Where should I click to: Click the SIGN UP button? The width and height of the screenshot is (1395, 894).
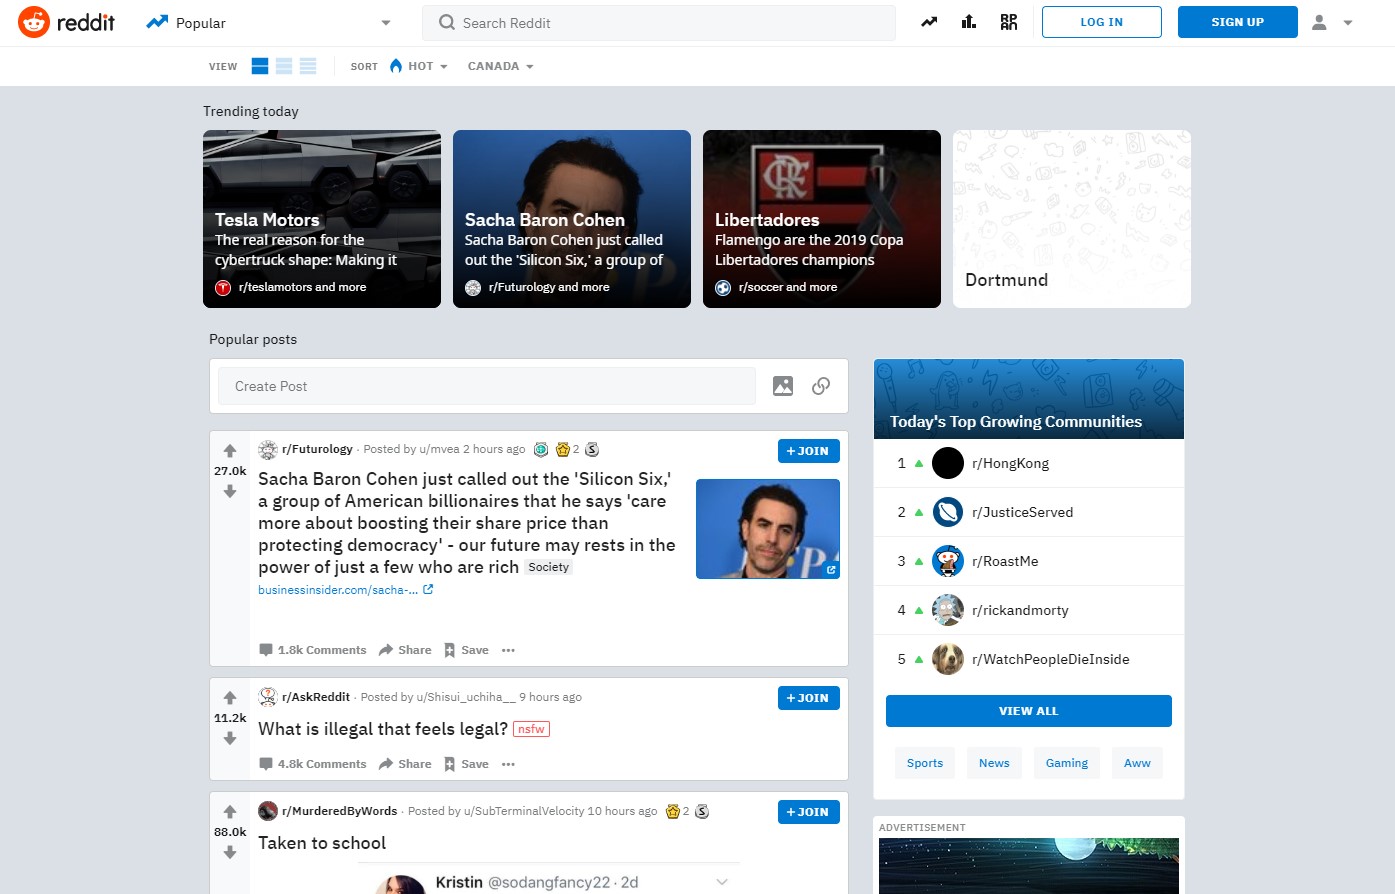(x=1238, y=22)
